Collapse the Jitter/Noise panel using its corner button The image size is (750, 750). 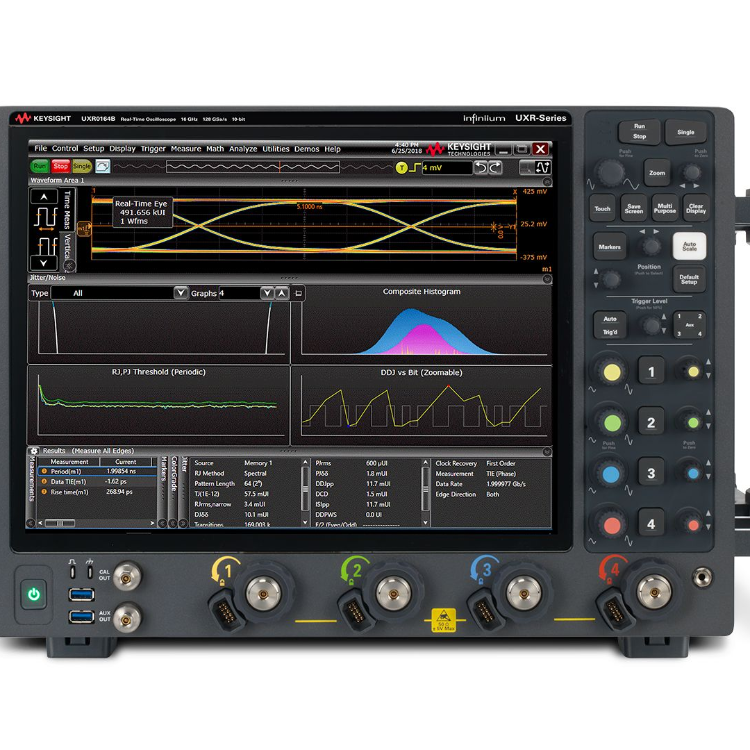[547, 279]
